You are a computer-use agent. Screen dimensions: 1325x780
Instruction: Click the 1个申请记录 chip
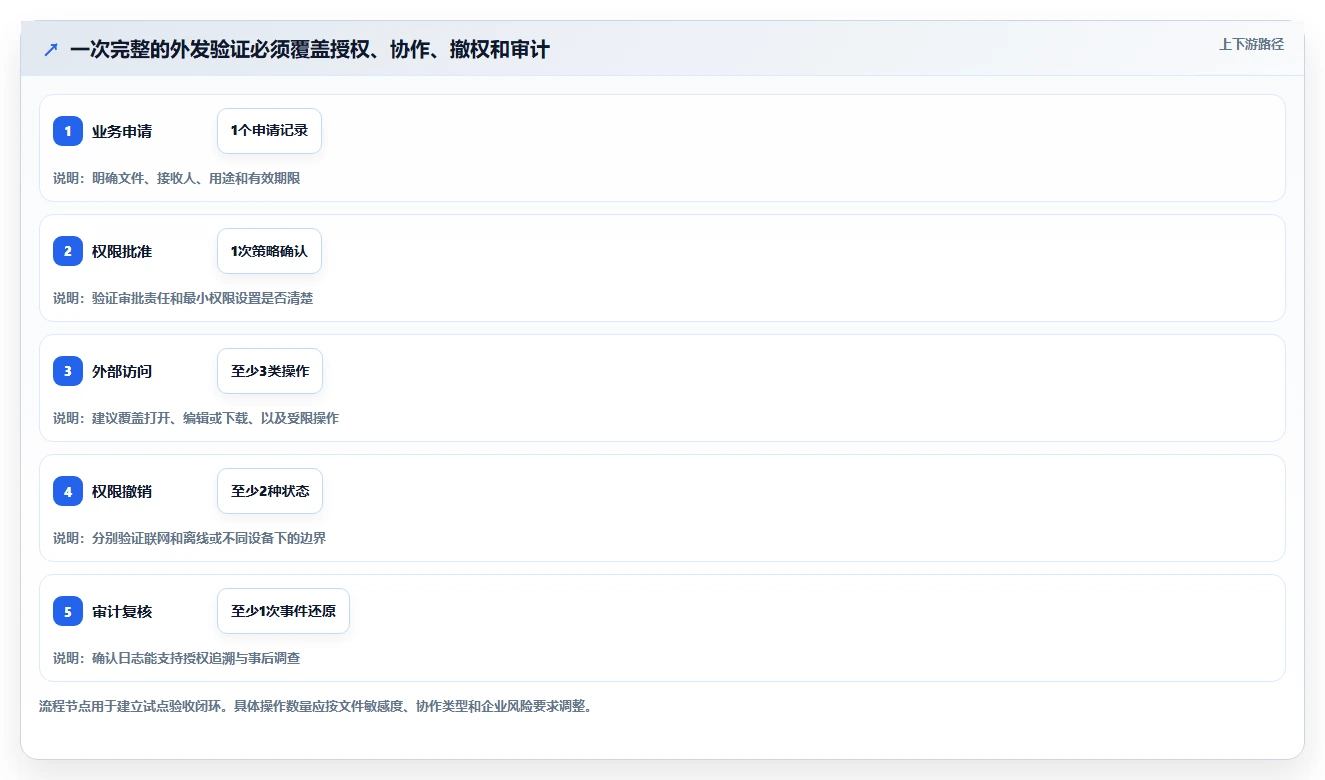269,131
